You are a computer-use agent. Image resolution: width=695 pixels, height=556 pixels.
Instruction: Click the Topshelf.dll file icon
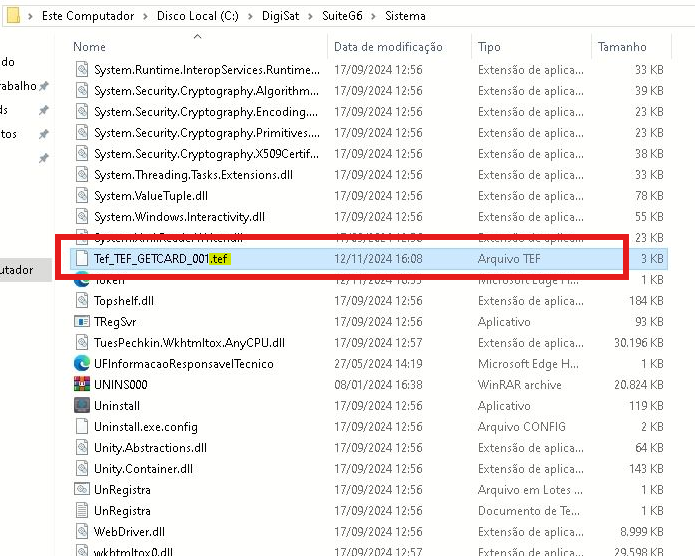pos(82,301)
